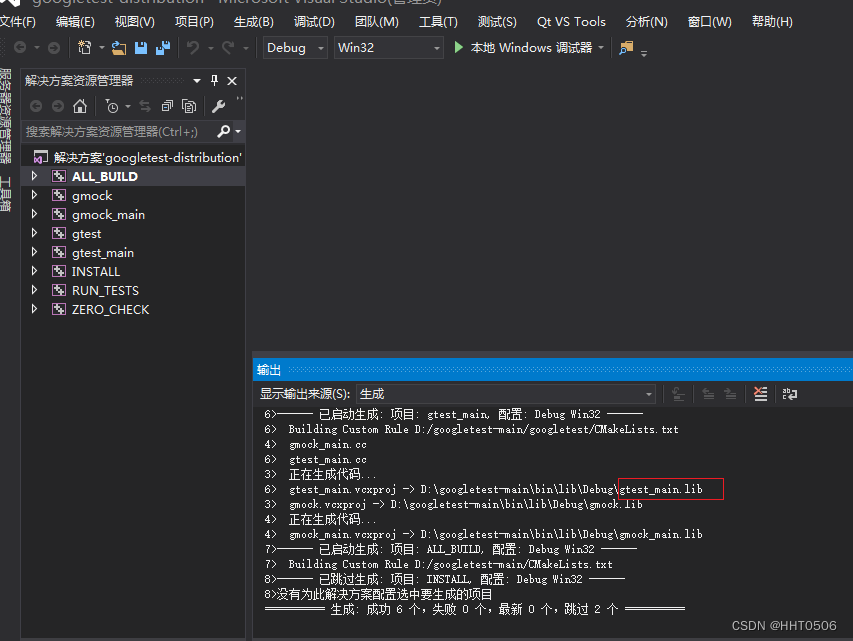Expand the INSTALL project node
The image size is (853, 641).
pyautogui.click(x=34, y=271)
